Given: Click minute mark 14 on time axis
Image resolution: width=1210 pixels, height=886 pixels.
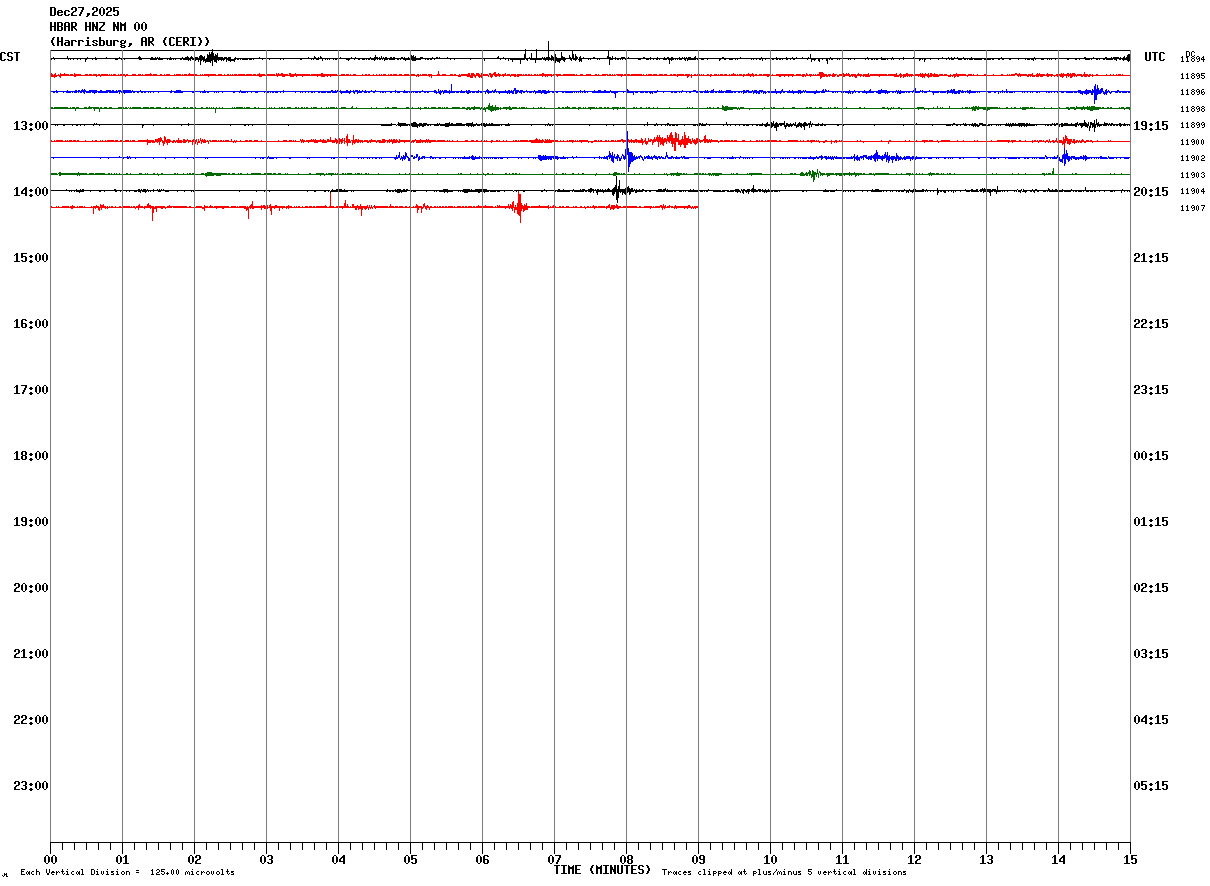Looking at the screenshot, I should click(x=1058, y=860).
